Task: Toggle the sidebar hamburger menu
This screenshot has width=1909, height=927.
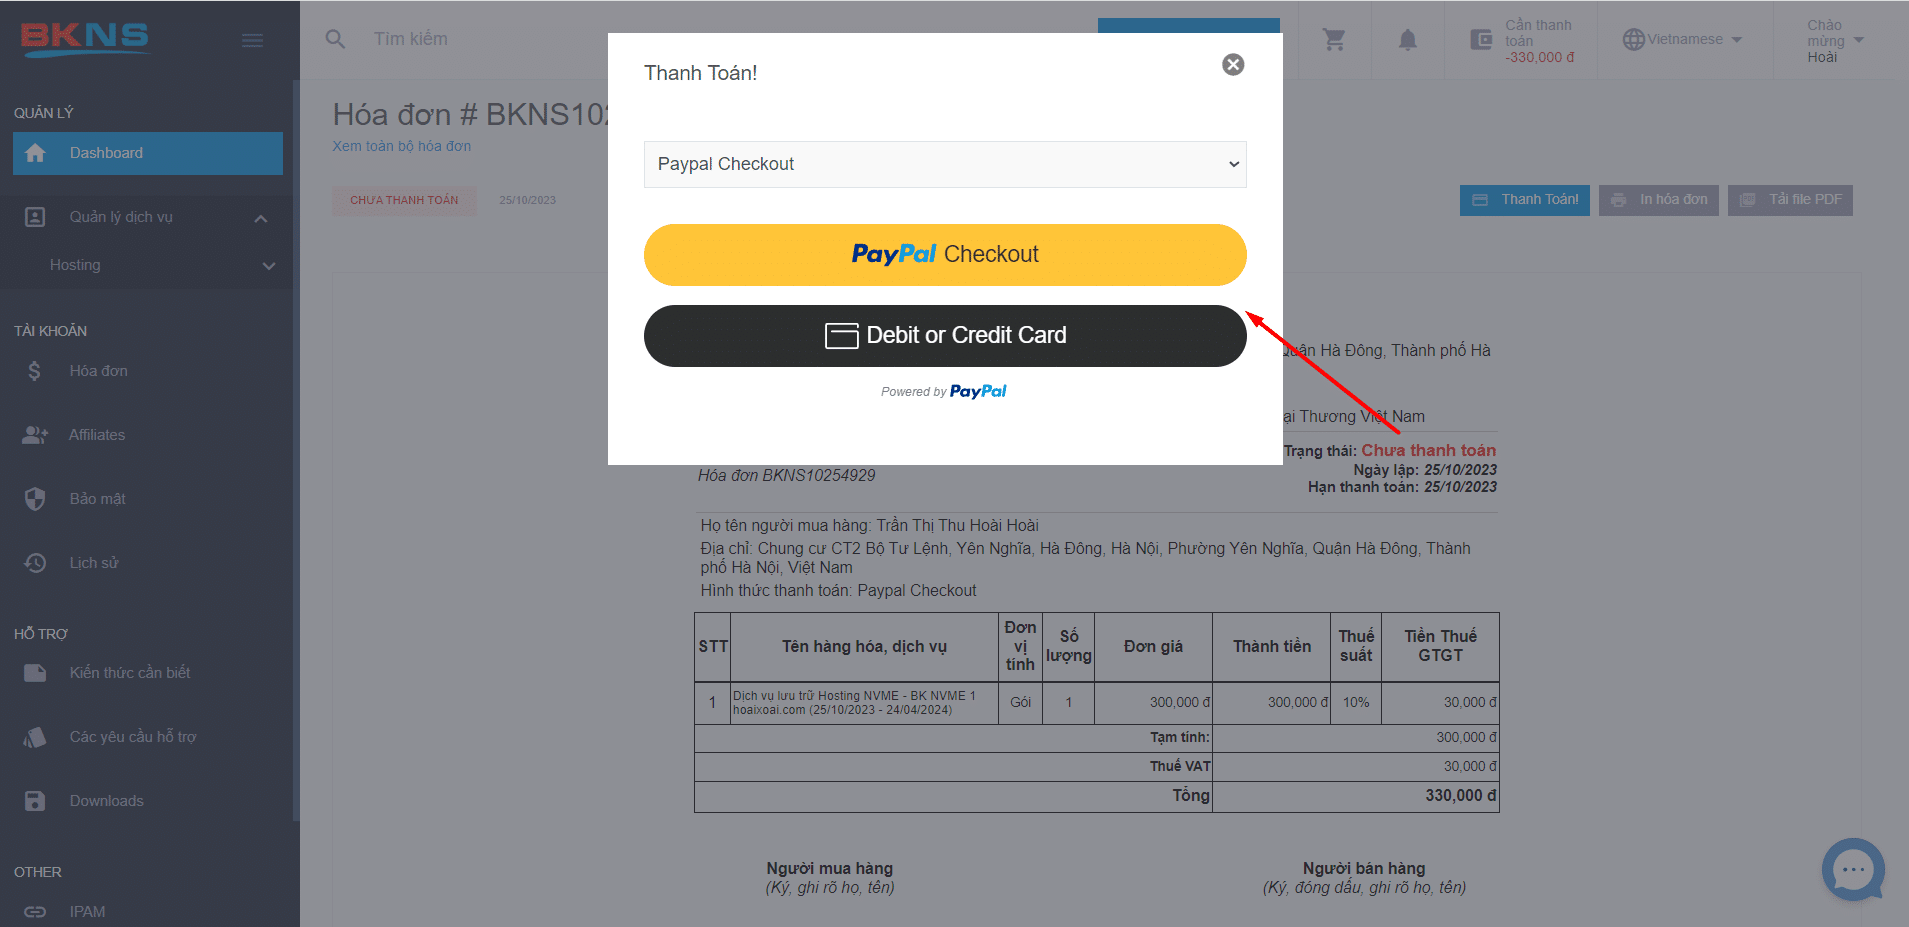Action: tap(252, 40)
